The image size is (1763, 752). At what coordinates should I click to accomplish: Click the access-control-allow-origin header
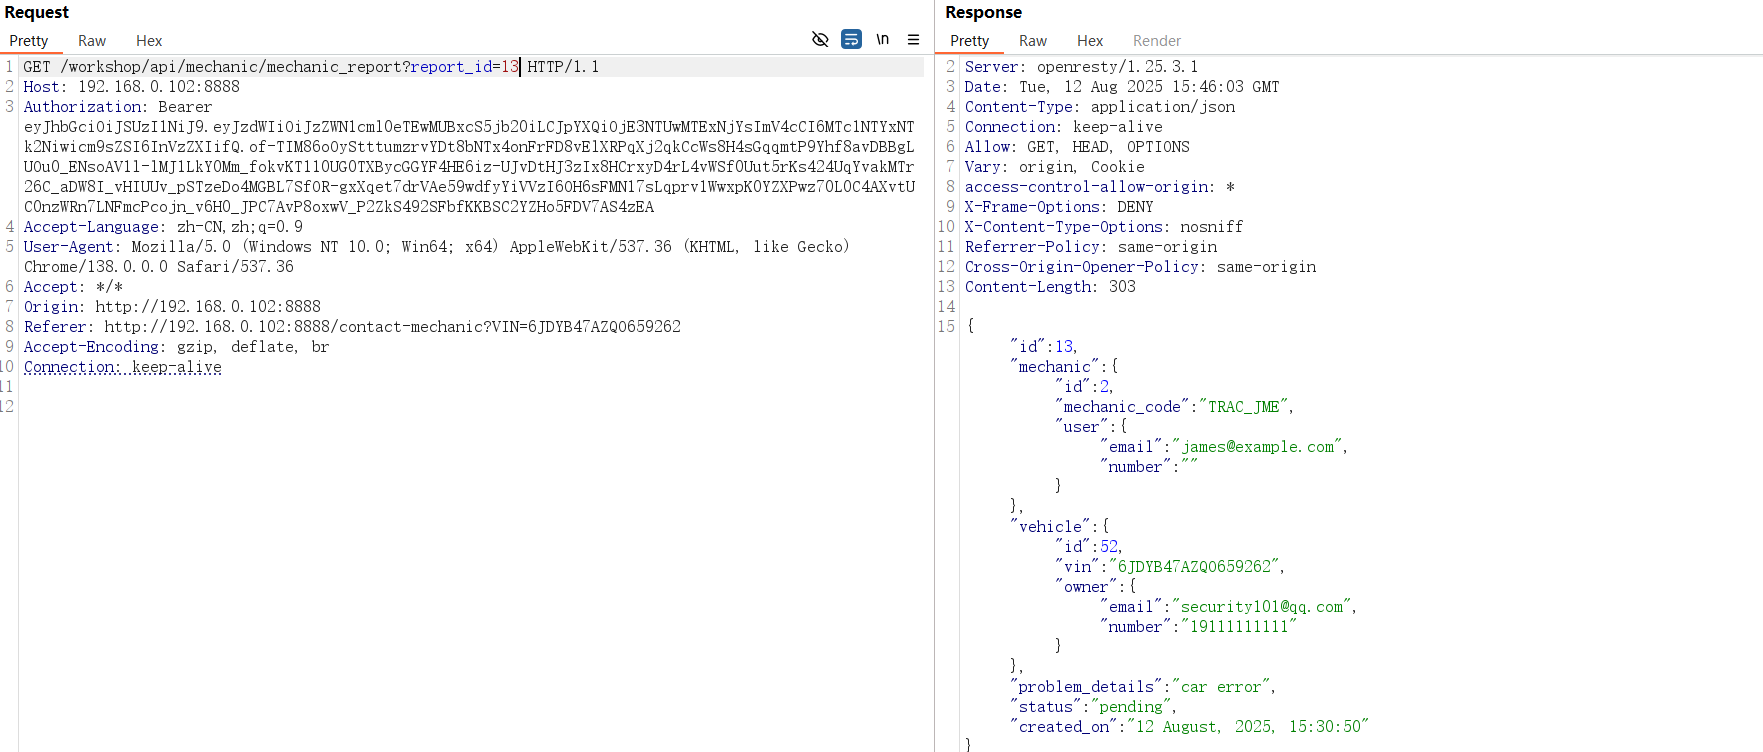tap(1099, 187)
